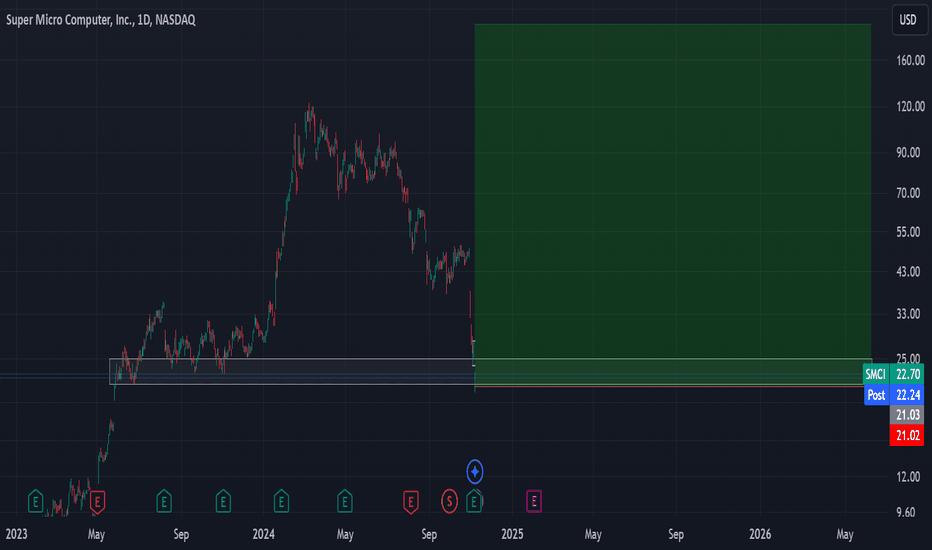Click the 22.70 last price value
Image resolution: width=932 pixels, height=550 pixels.
pyautogui.click(x=908, y=374)
